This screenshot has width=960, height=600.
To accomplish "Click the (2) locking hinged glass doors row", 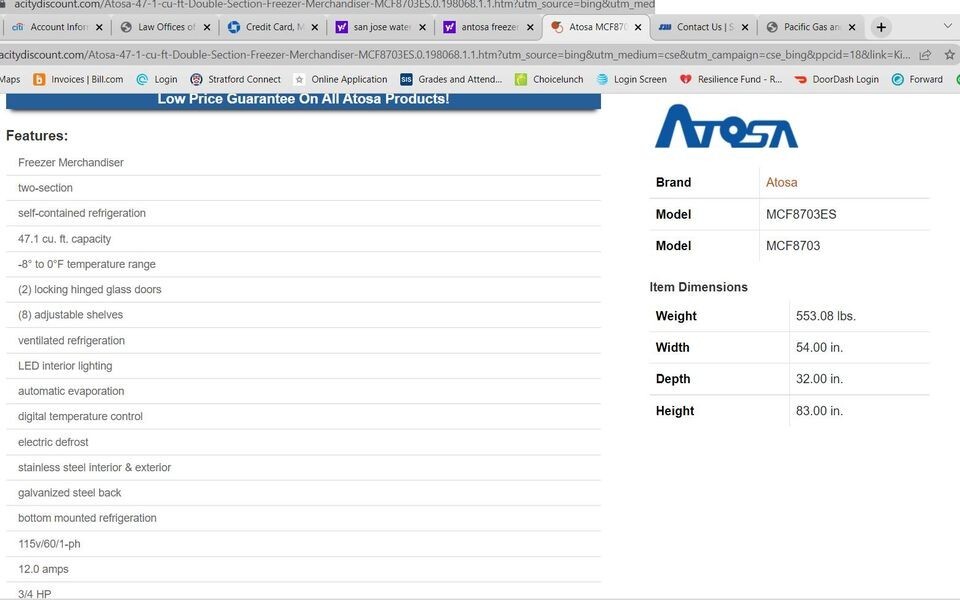I will [x=303, y=289].
